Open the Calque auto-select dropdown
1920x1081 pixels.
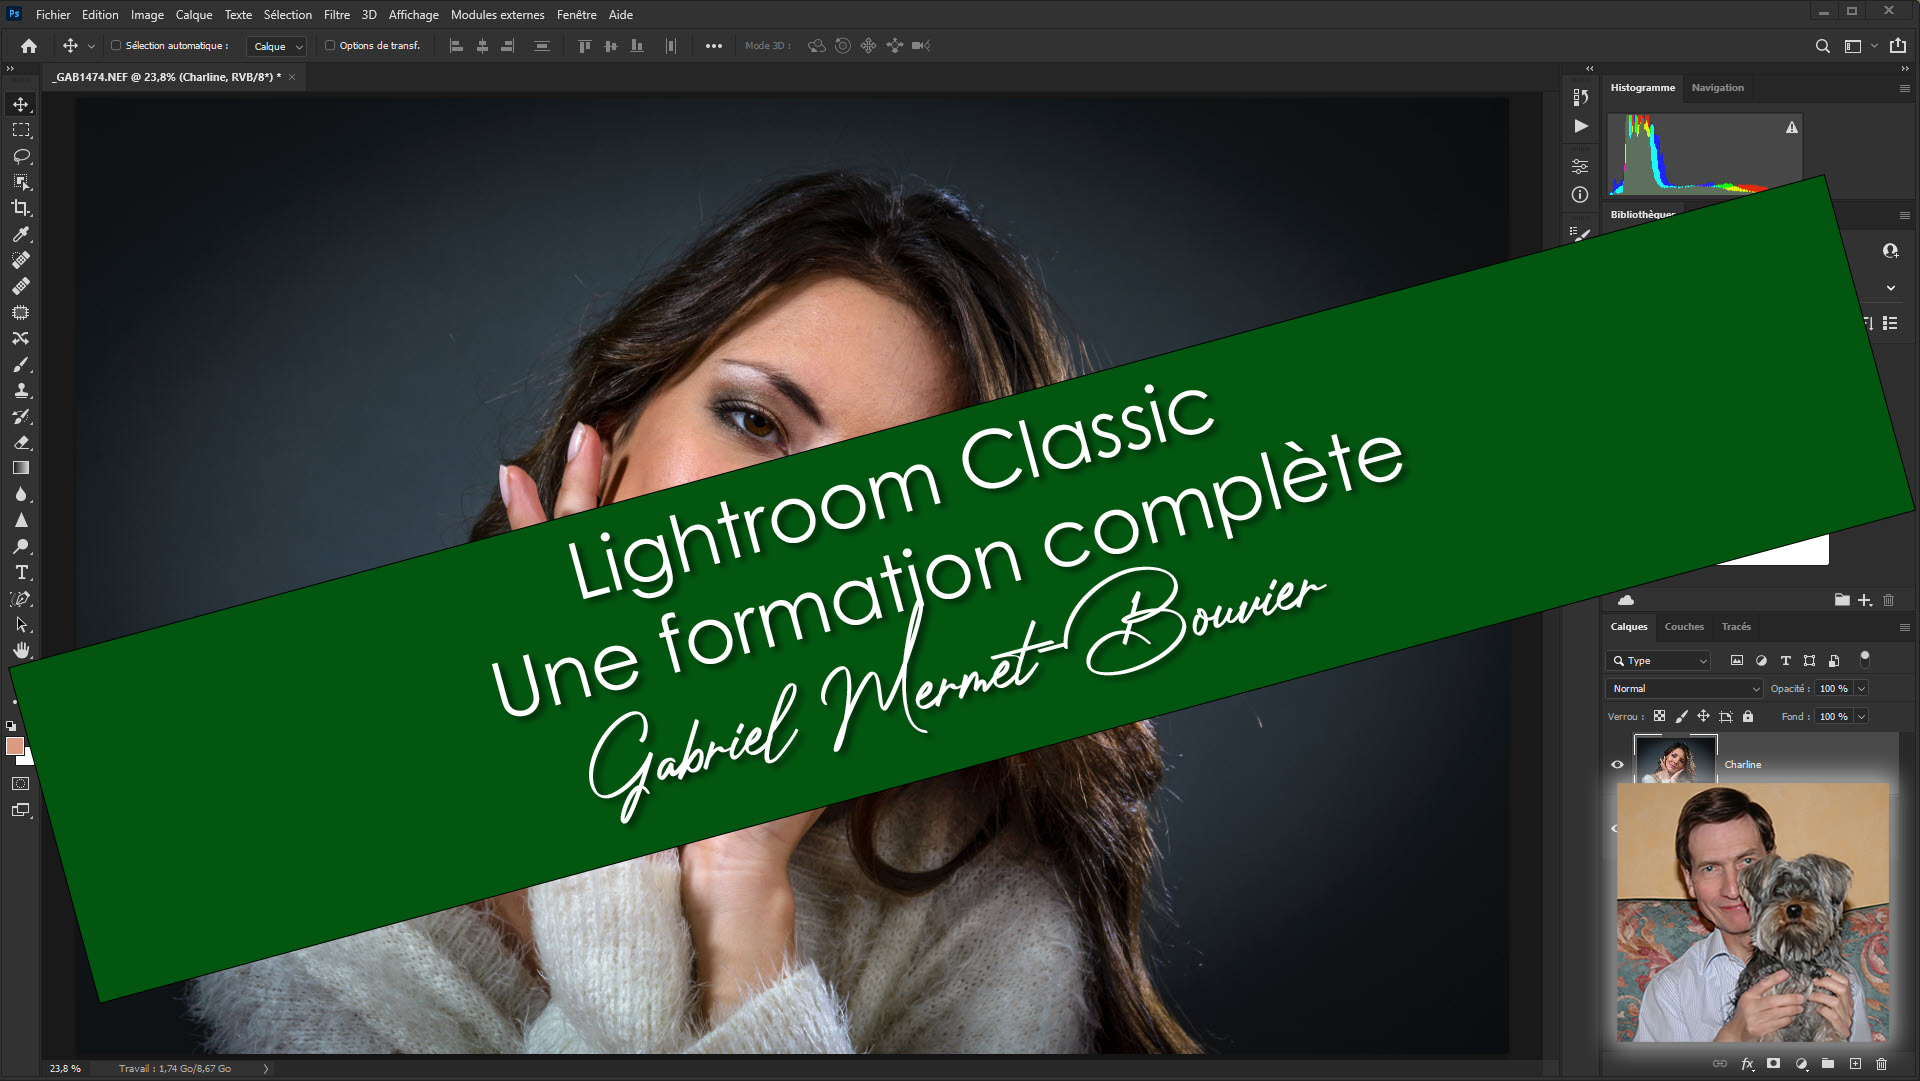click(276, 46)
